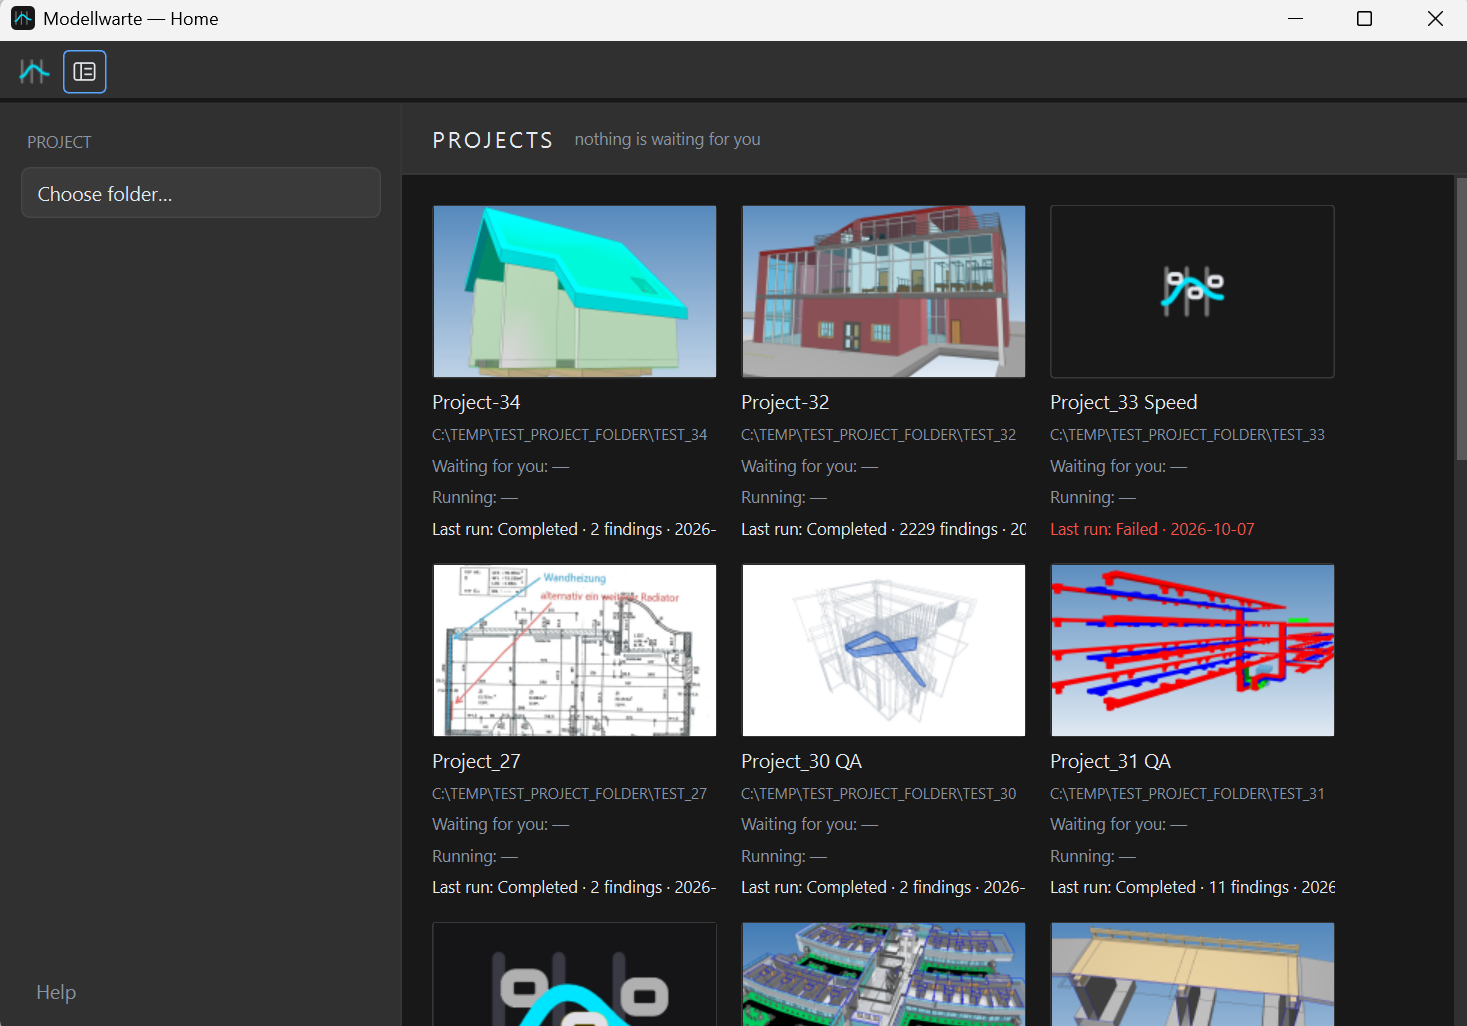Click the PROJECT sidebar label
The image size is (1467, 1026).
pyautogui.click(x=59, y=142)
